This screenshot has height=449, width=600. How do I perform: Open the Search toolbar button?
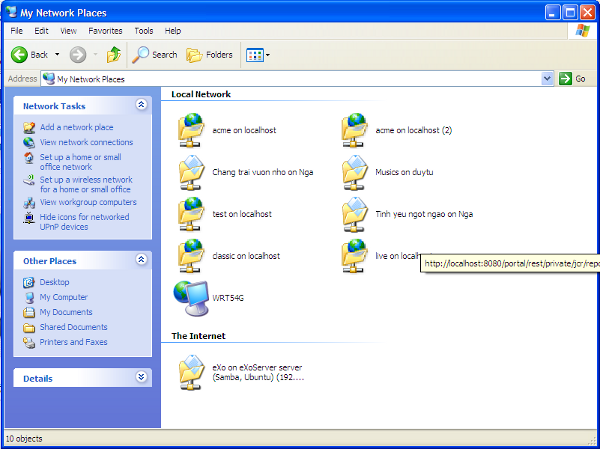tap(156, 54)
